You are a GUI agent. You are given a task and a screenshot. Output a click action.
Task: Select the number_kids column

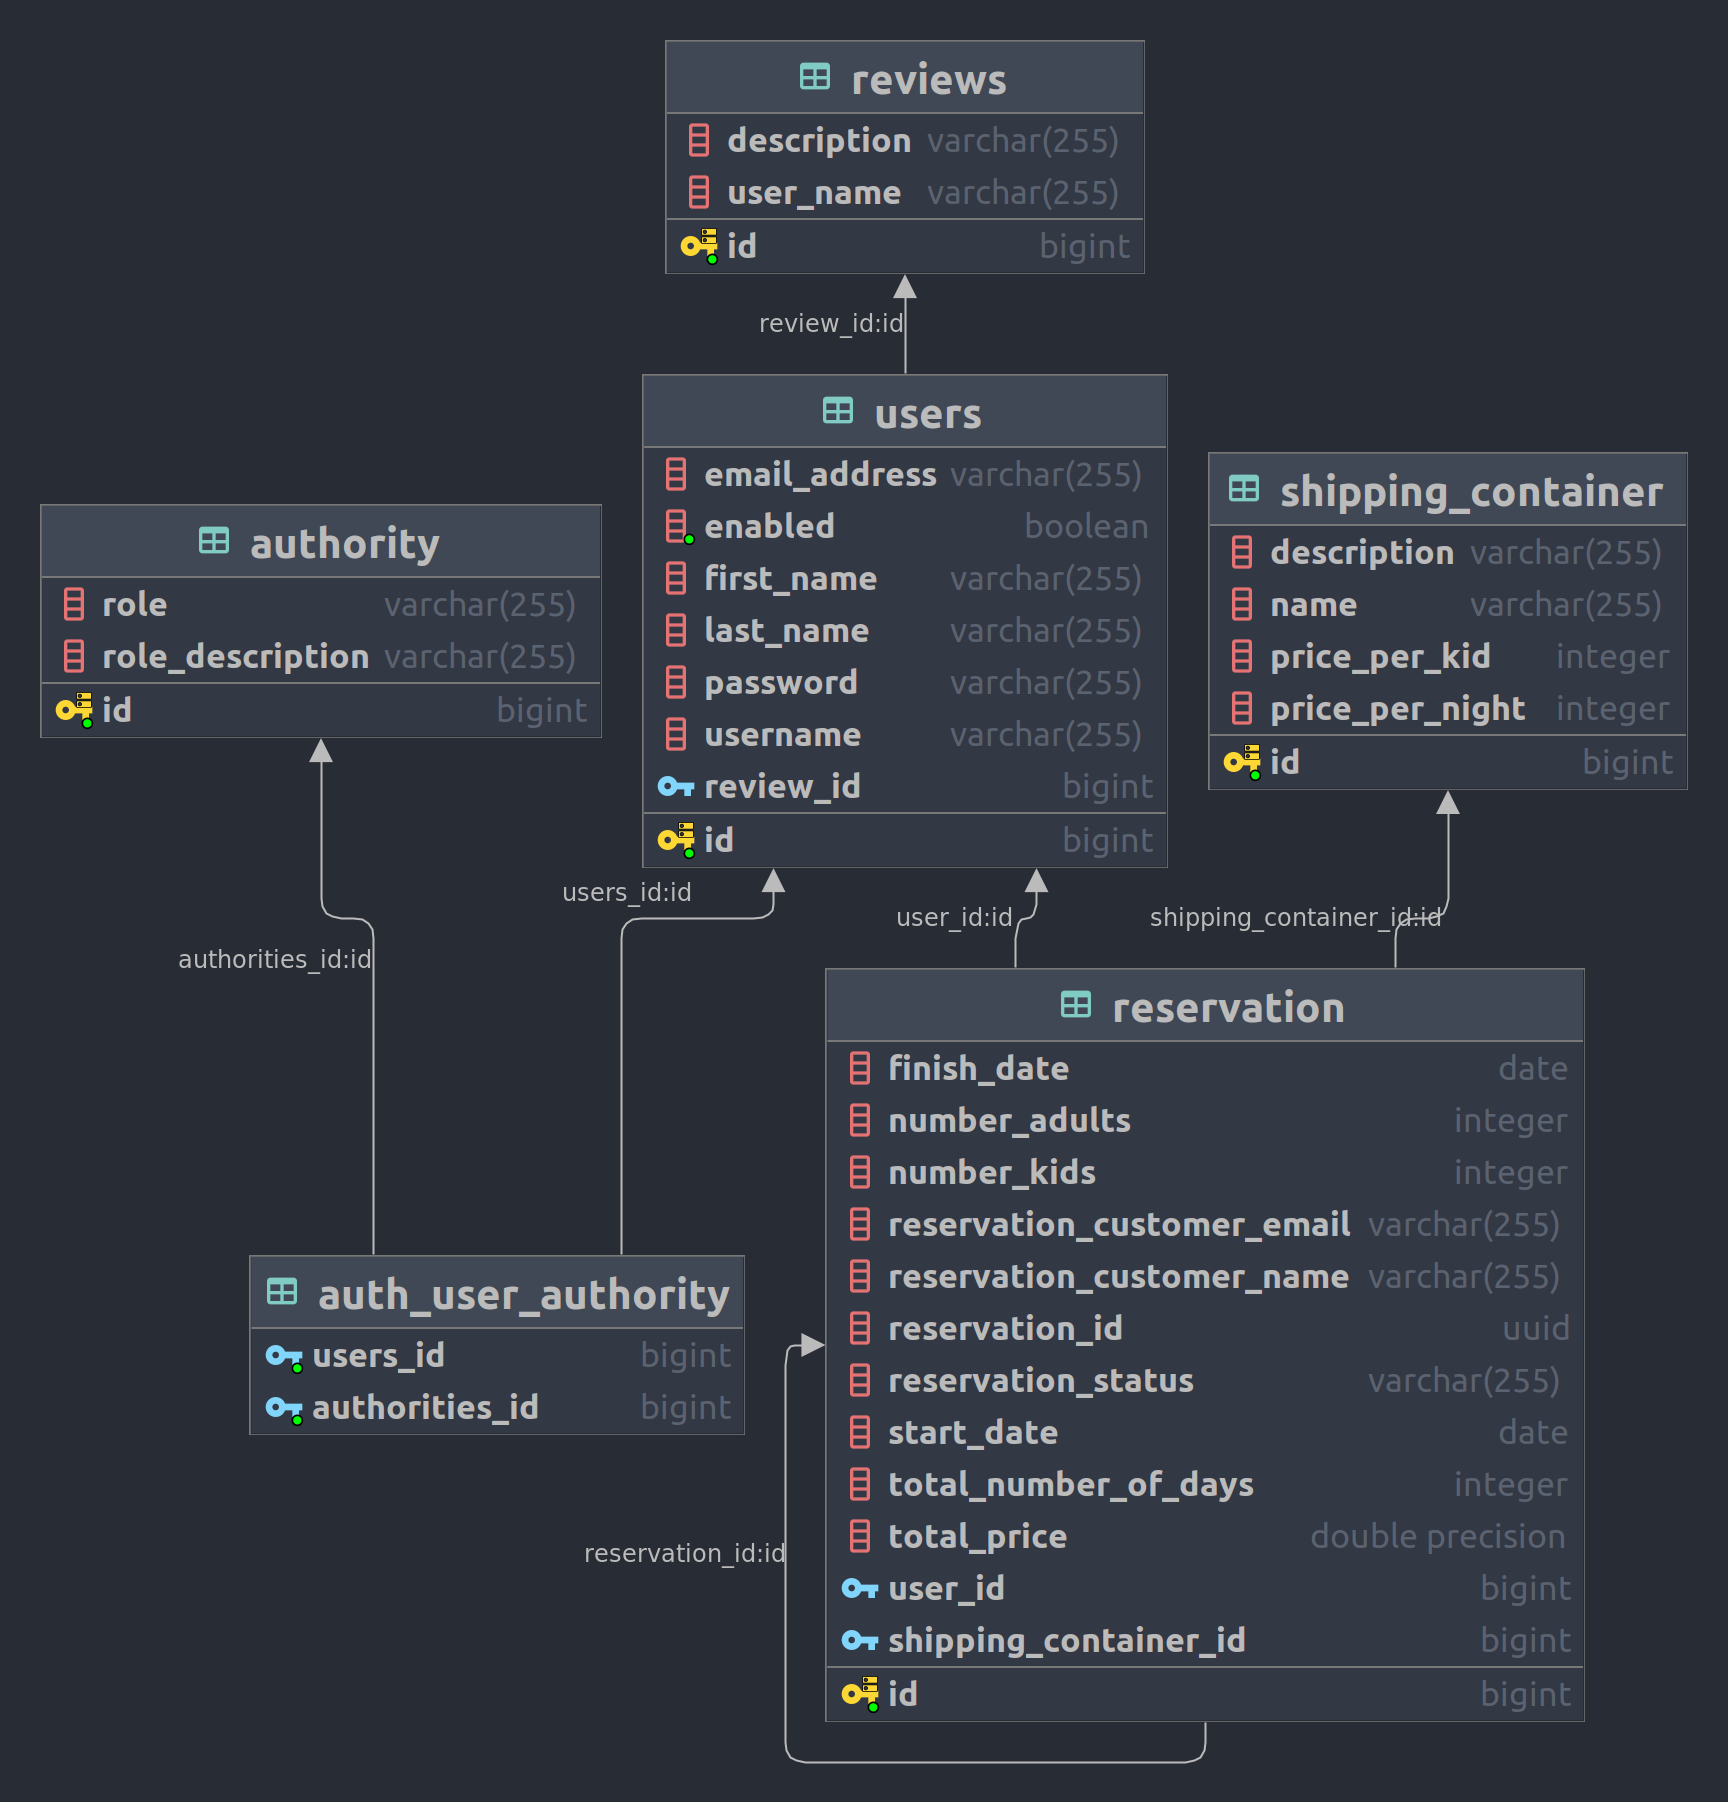1205,1172
